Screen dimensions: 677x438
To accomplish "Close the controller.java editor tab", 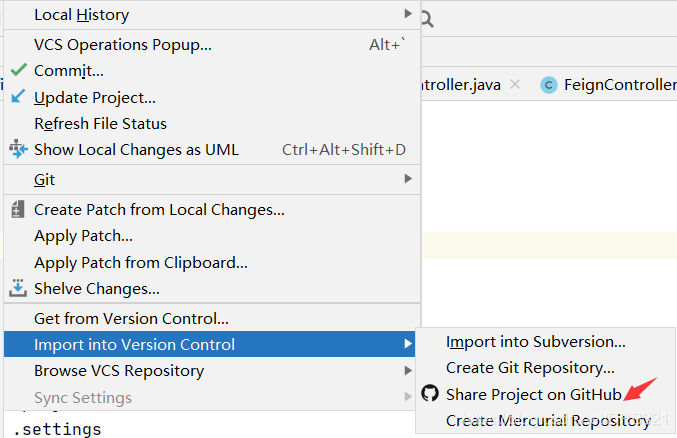I will click(x=514, y=85).
